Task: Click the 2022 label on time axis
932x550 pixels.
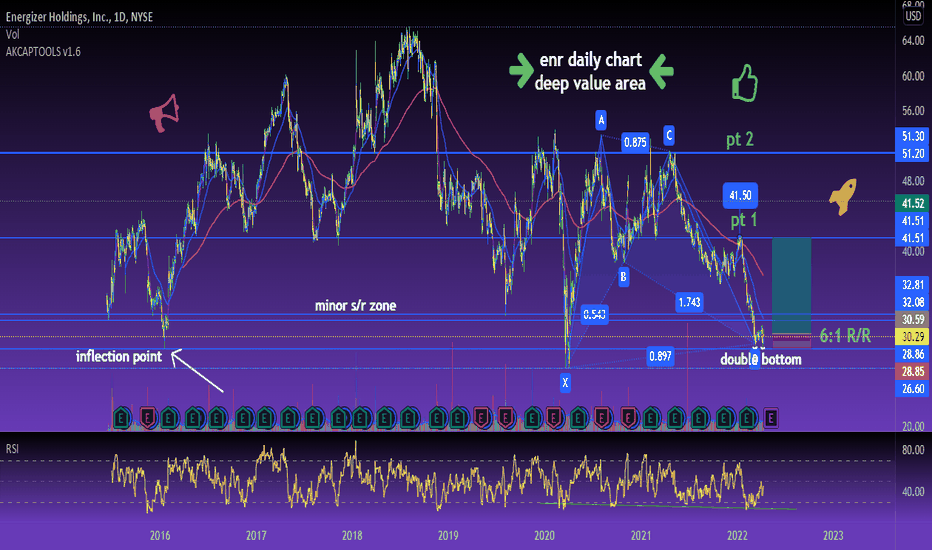Action: 737,536
